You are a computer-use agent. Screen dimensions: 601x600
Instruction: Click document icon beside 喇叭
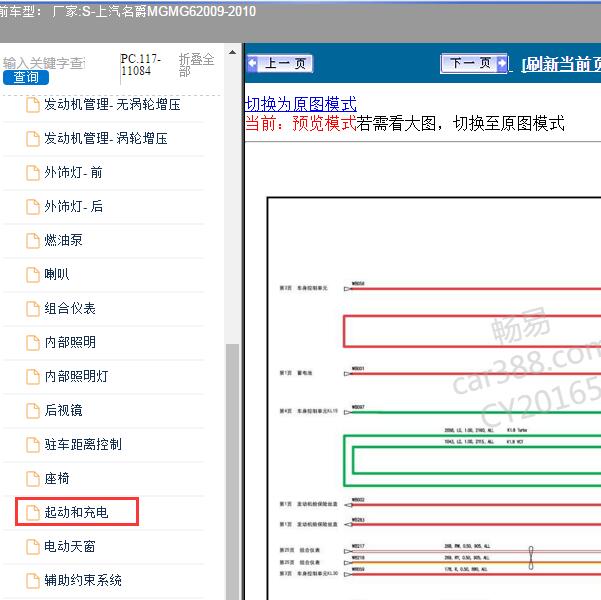coord(33,275)
